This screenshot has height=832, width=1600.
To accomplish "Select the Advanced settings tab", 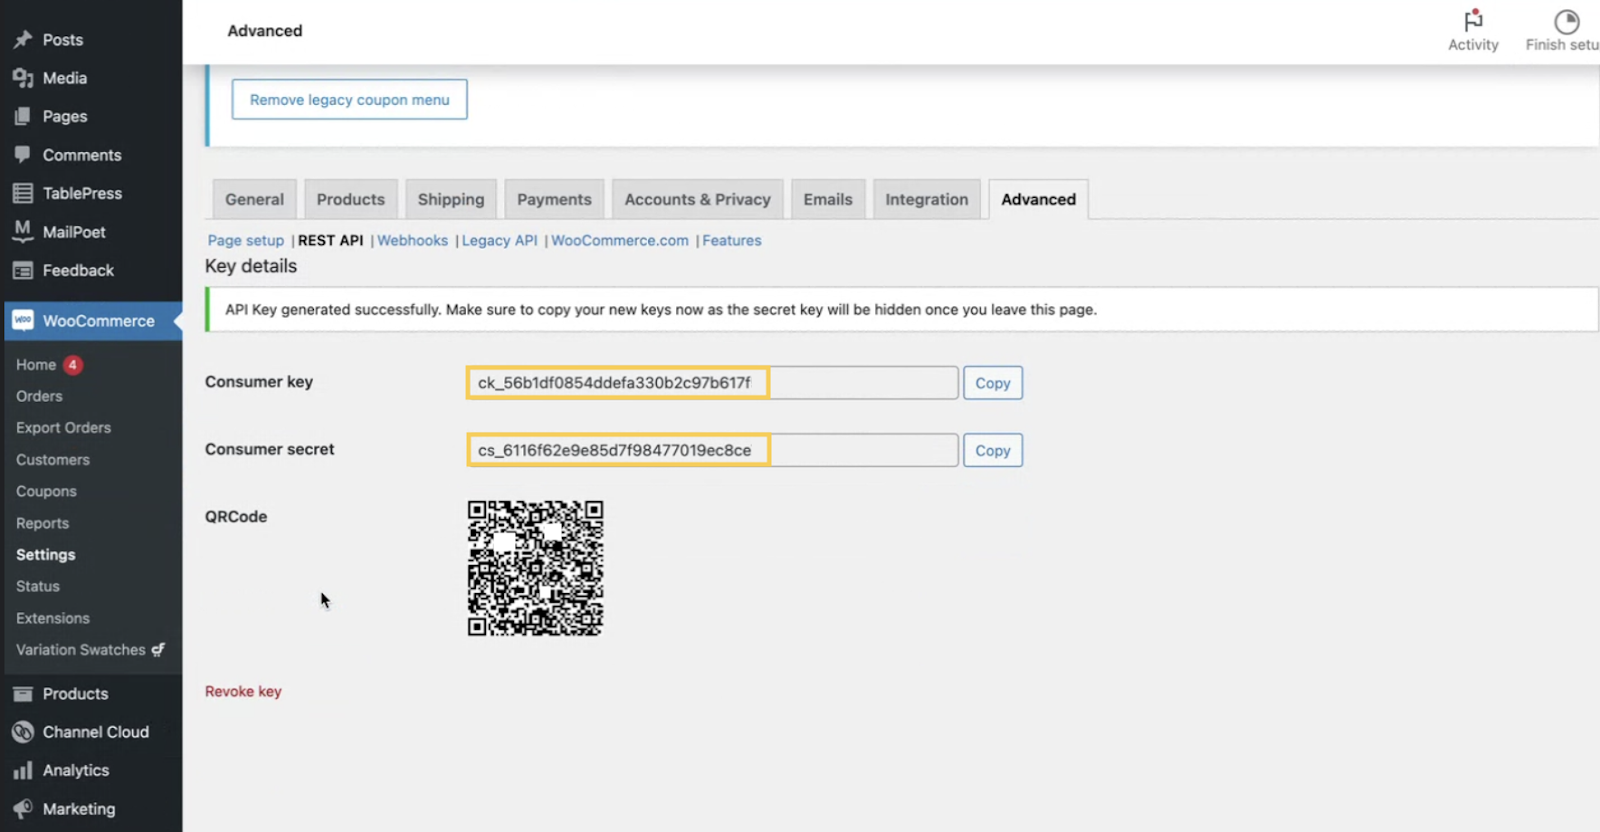I will click(x=1039, y=199).
